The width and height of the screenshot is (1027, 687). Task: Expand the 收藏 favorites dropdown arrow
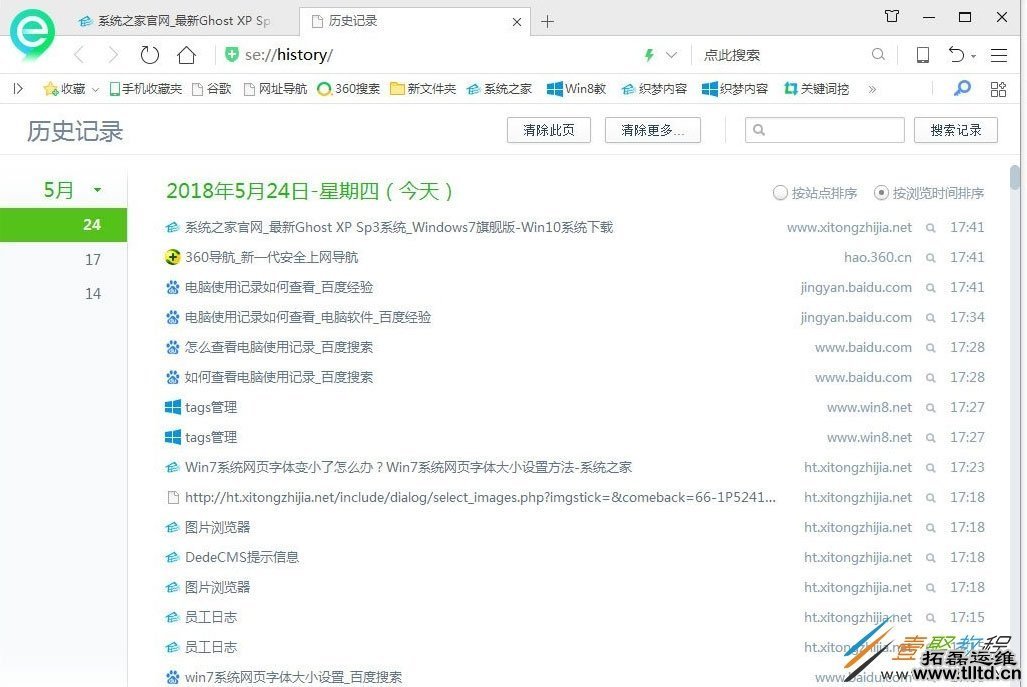[94, 89]
